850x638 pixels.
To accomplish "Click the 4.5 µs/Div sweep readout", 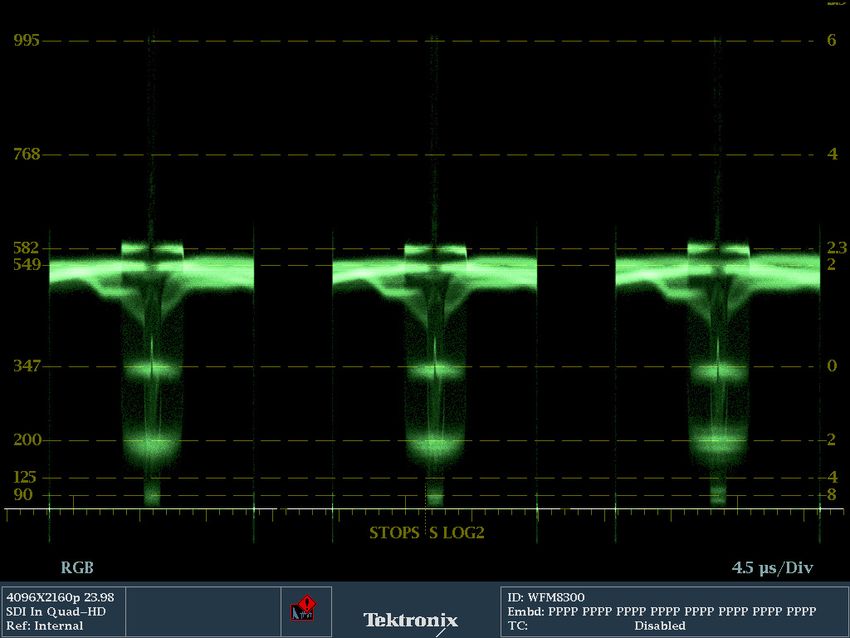I will 772,568.
